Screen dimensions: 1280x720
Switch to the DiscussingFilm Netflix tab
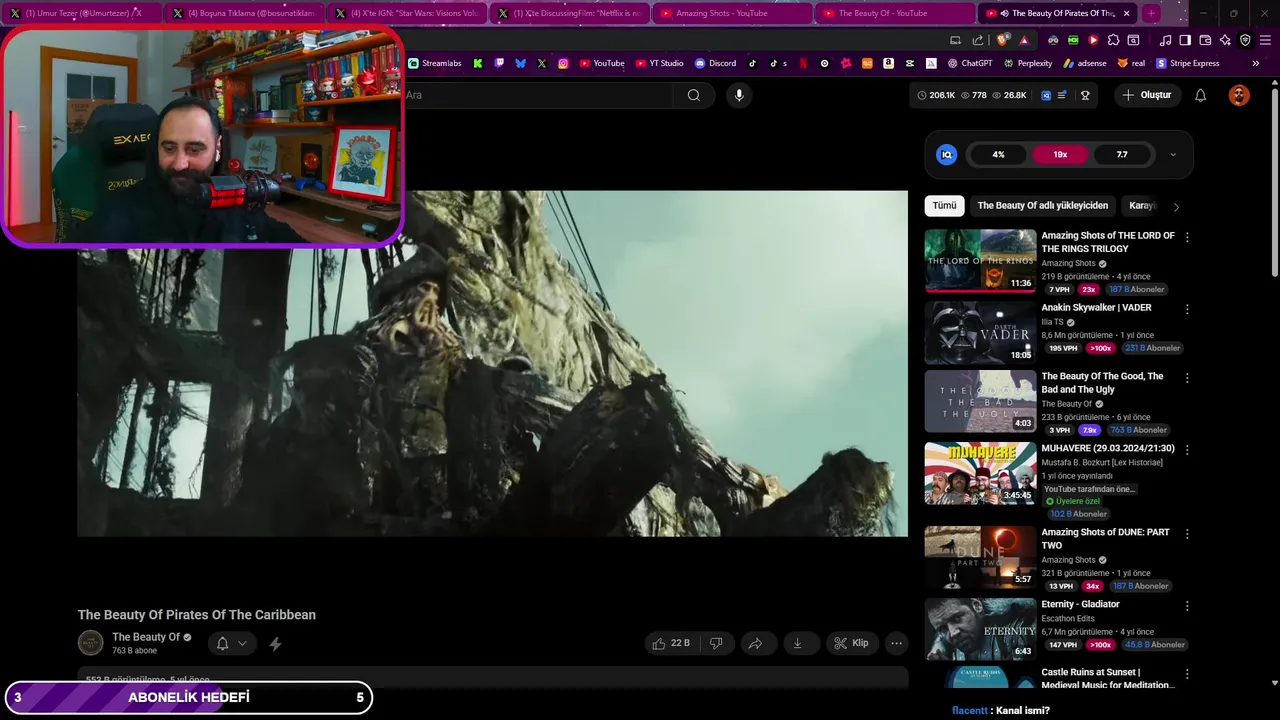(570, 13)
